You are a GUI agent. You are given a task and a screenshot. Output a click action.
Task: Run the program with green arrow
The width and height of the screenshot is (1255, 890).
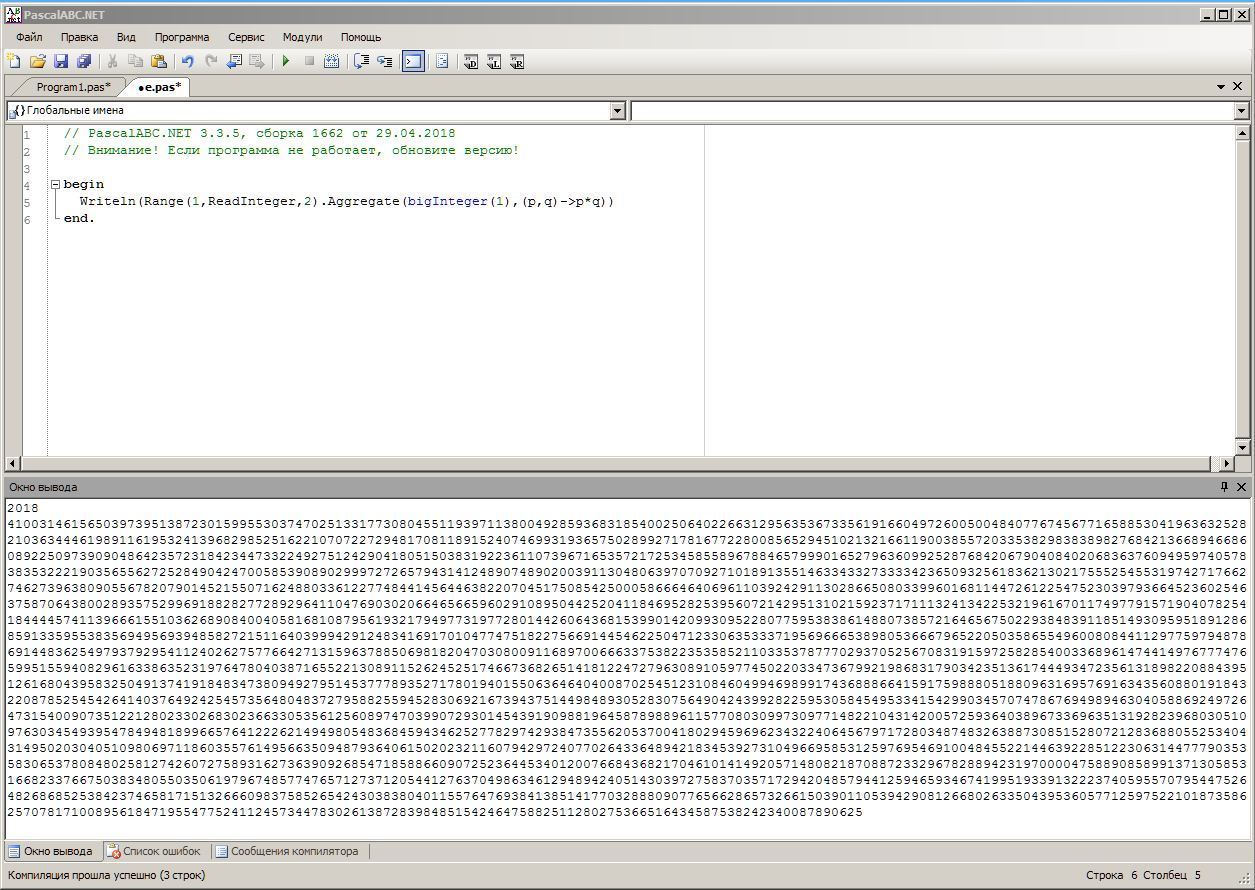click(x=286, y=62)
